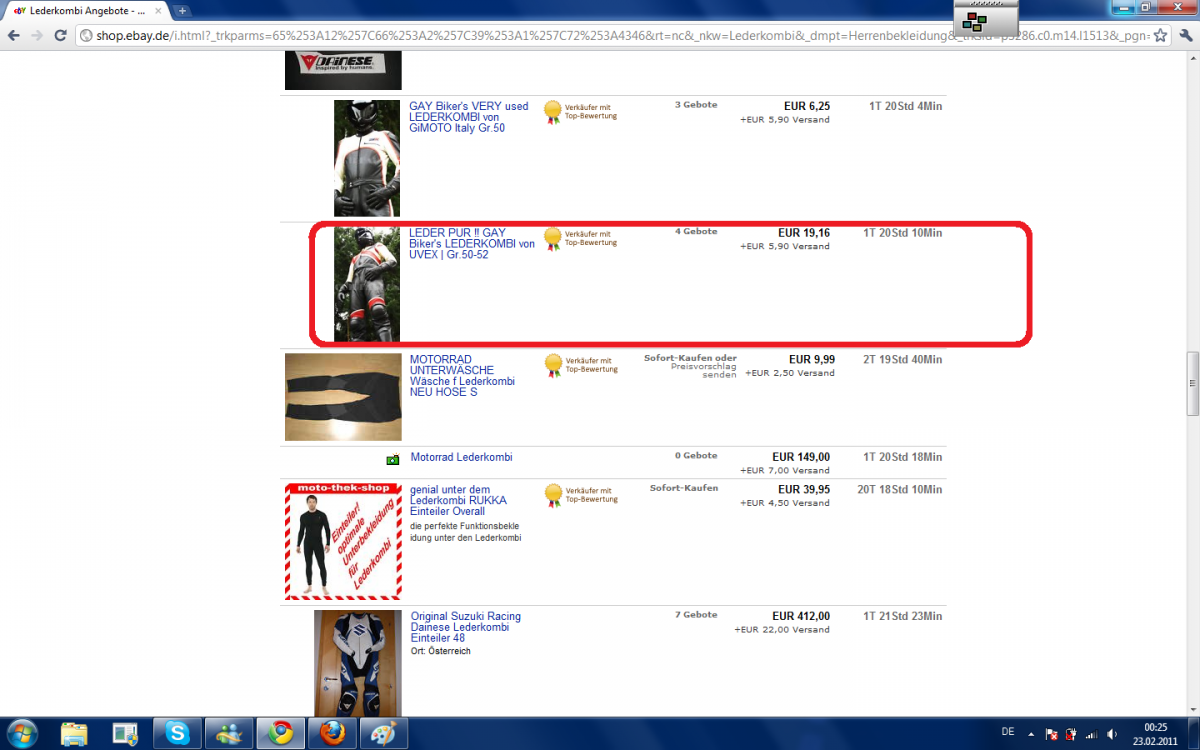Bookmark this page with the star icon

1160,35
